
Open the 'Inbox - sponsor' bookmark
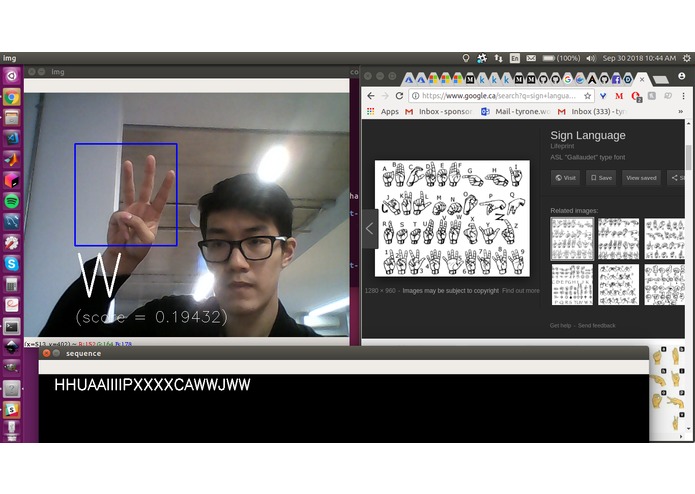click(x=439, y=112)
